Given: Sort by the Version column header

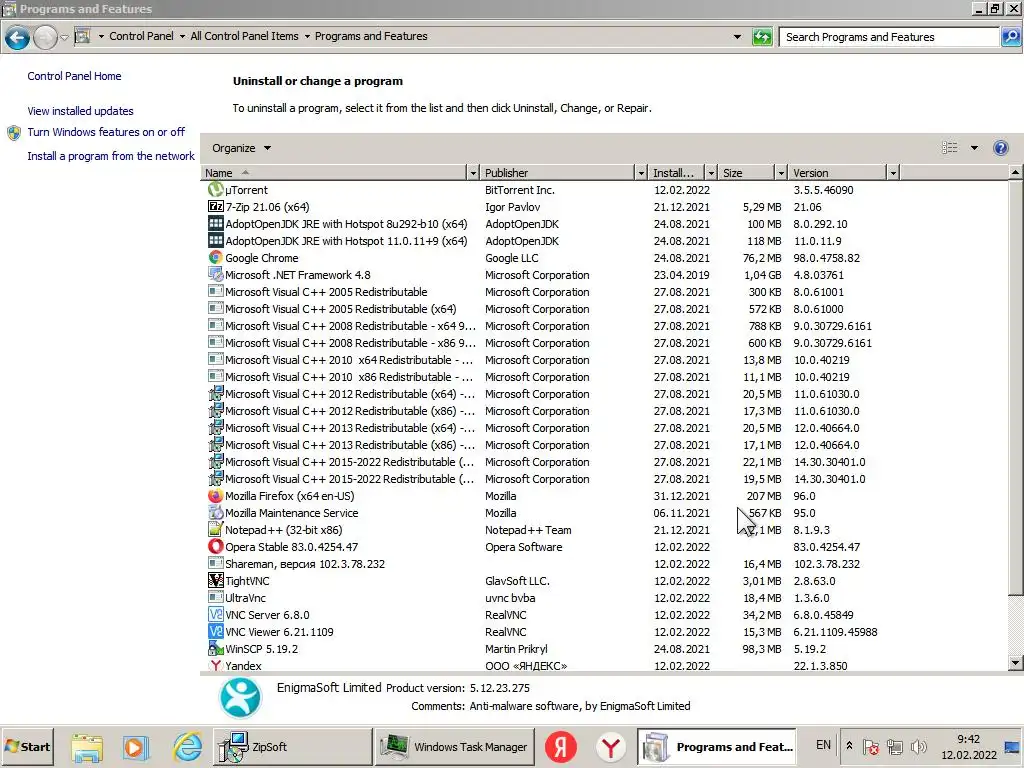Looking at the screenshot, I should tap(837, 172).
